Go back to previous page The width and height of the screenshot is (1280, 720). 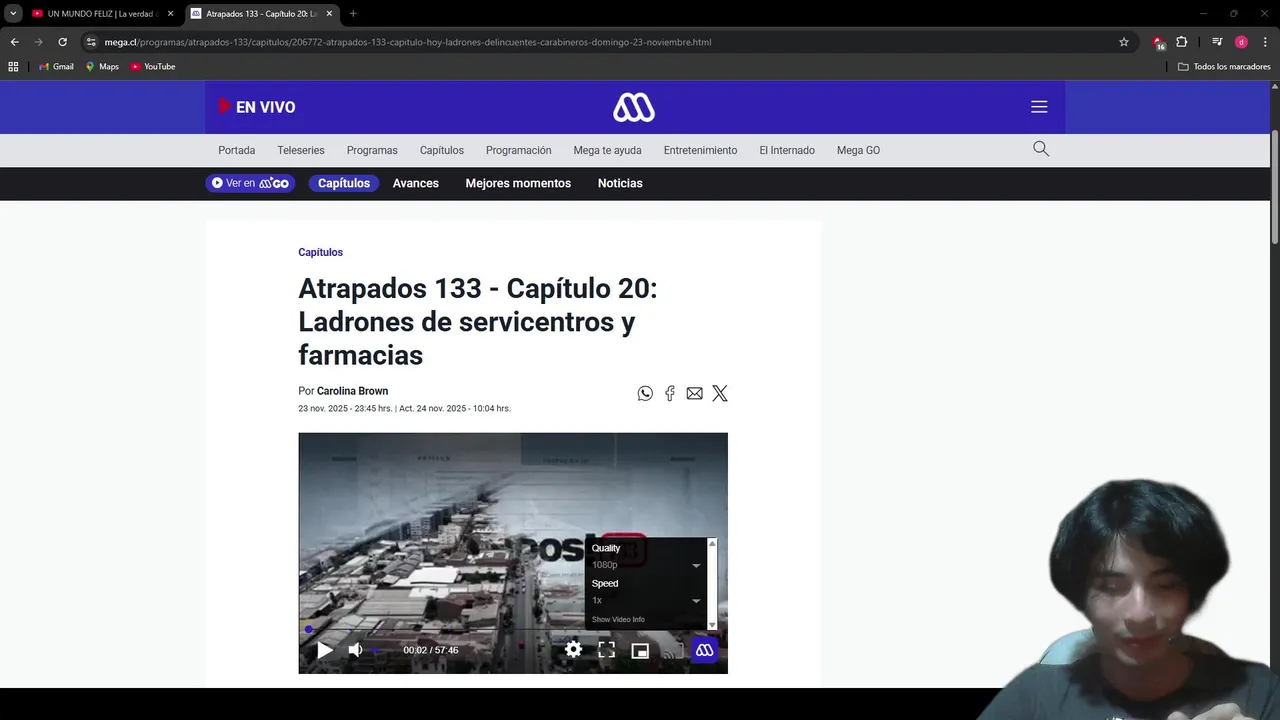click(x=14, y=42)
